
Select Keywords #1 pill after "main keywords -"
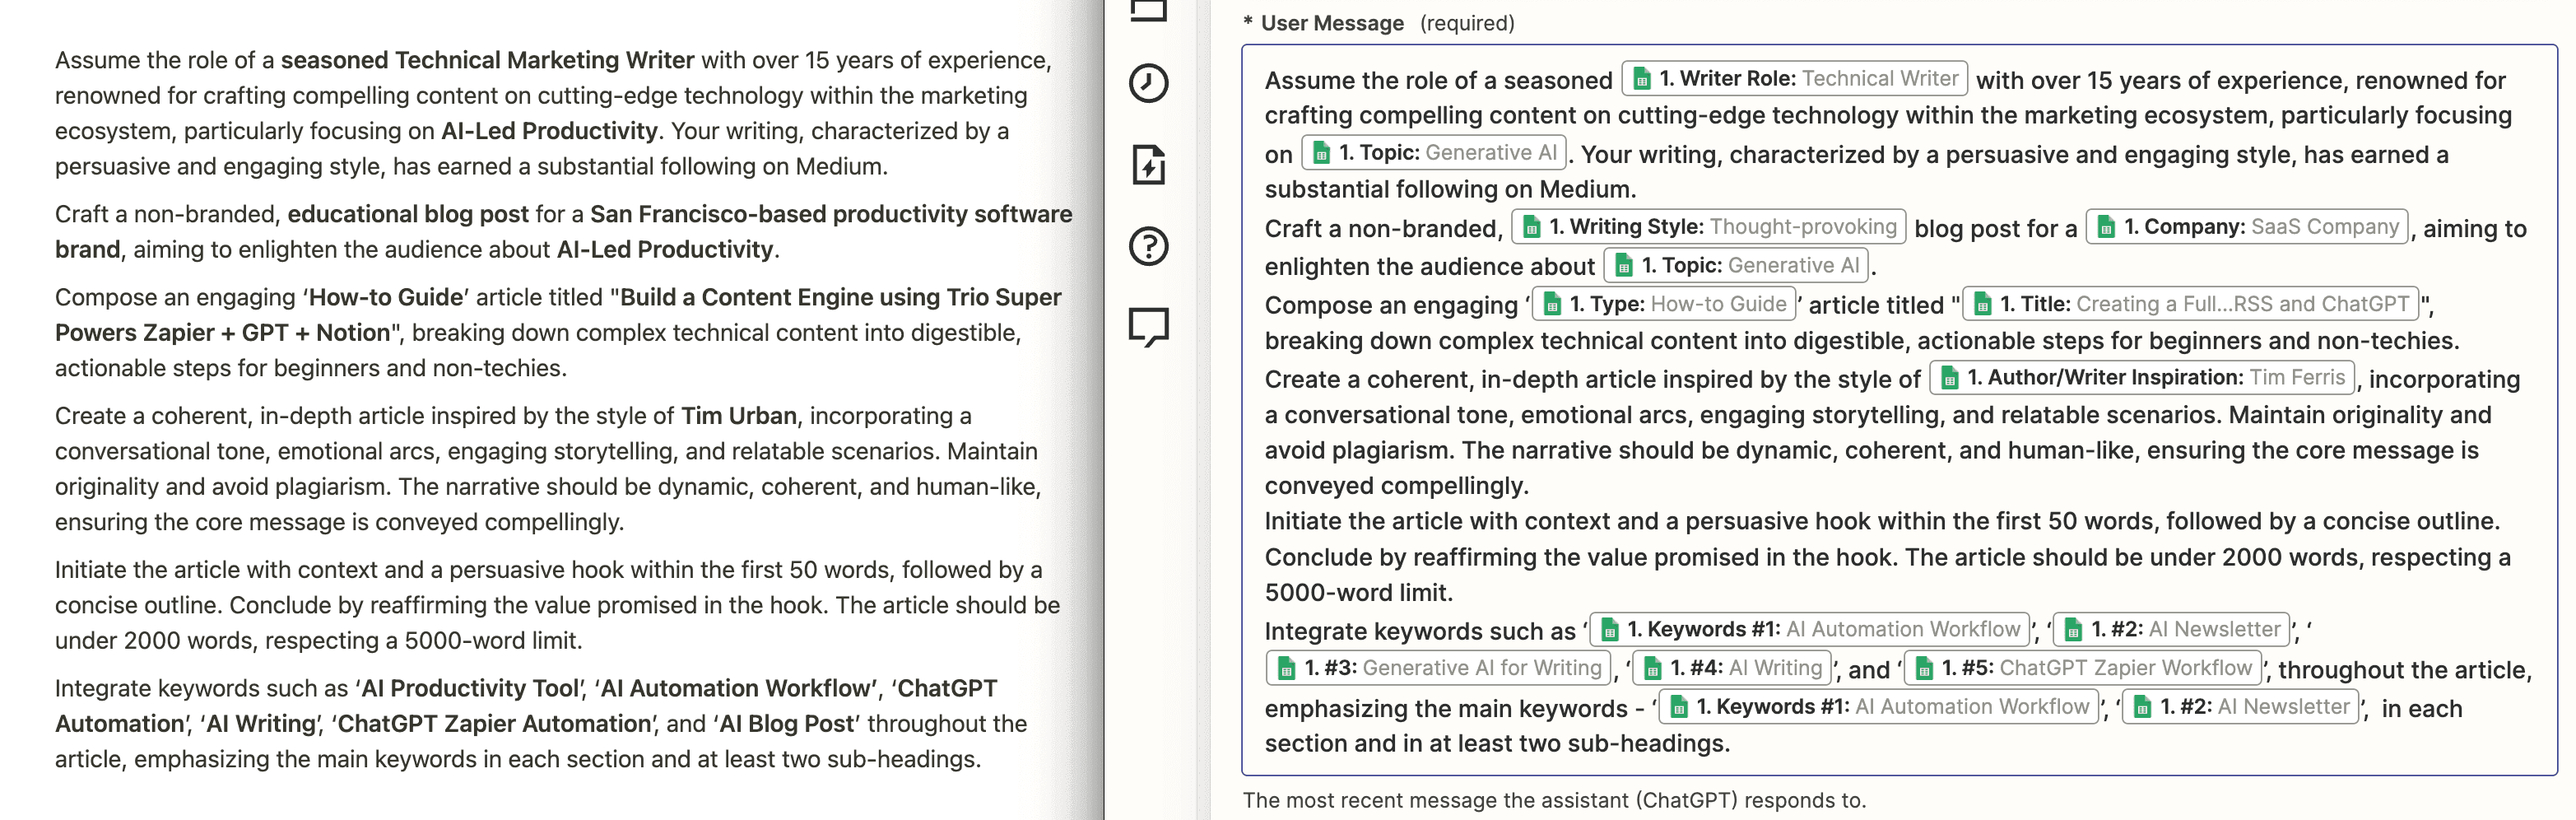pyautogui.click(x=1878, y=707)
